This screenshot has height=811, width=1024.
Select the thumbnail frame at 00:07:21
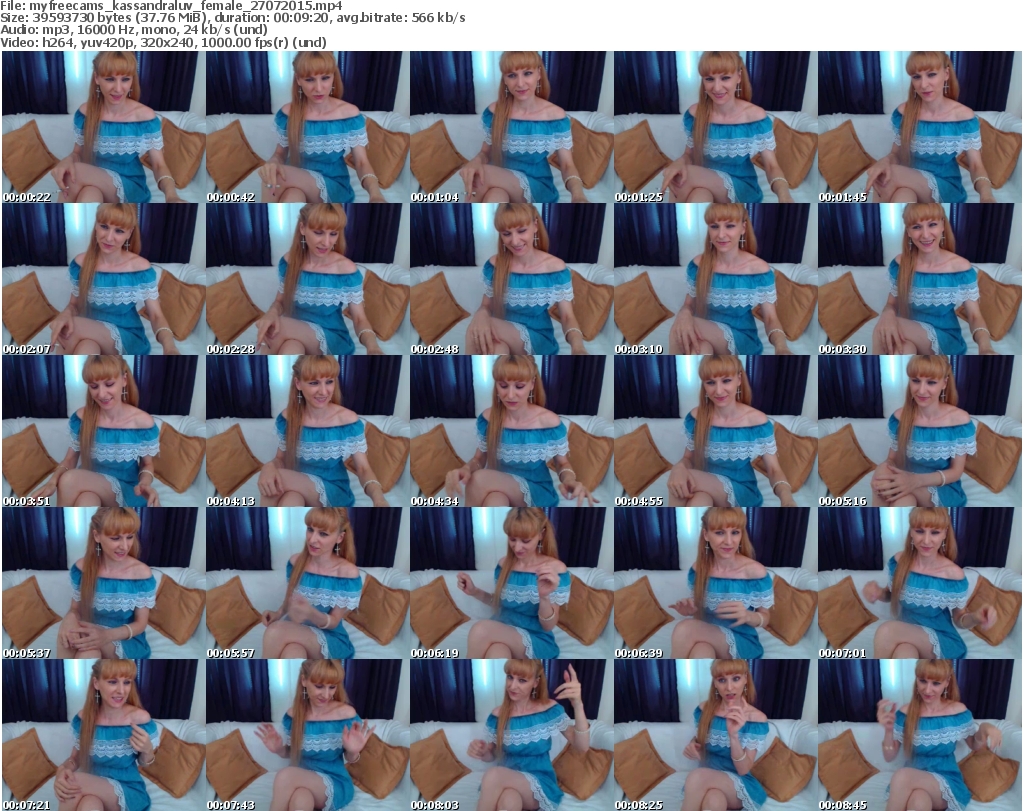pyautogui.click(x=103, y=735)
